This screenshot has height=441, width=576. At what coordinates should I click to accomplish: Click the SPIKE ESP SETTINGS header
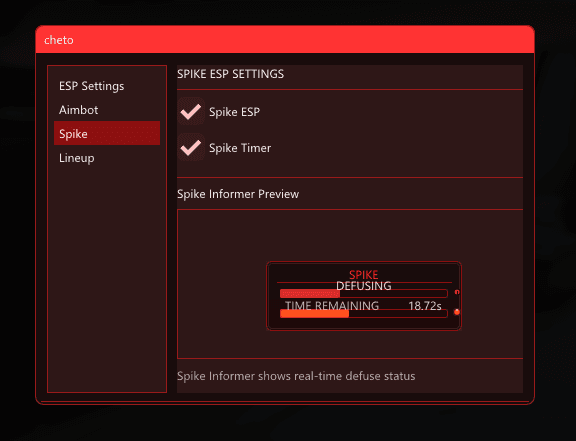click(x=230, y=74)
